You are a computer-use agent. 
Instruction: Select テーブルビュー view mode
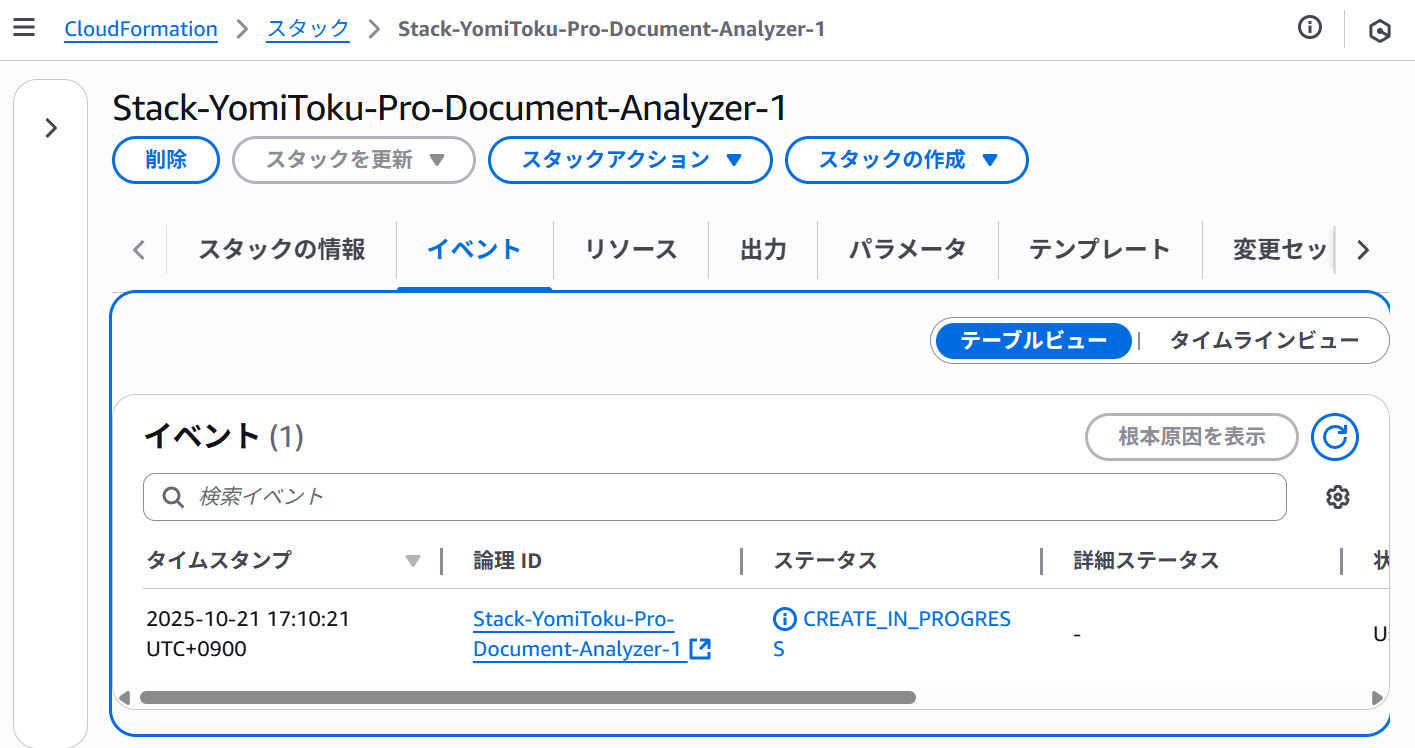(1032, 341)
